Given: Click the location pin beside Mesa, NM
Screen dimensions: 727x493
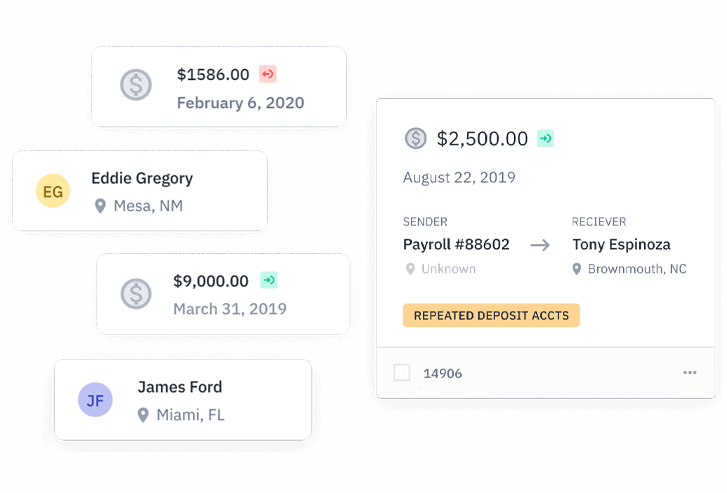Looking at the screenshot, I should (x=100, y=206).
